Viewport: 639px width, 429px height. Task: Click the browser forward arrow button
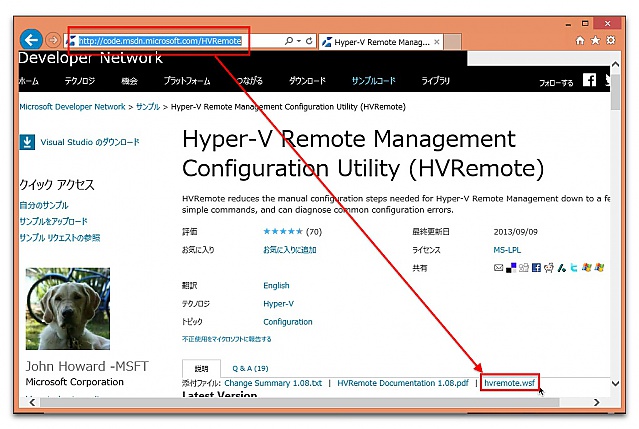[53, 40]
